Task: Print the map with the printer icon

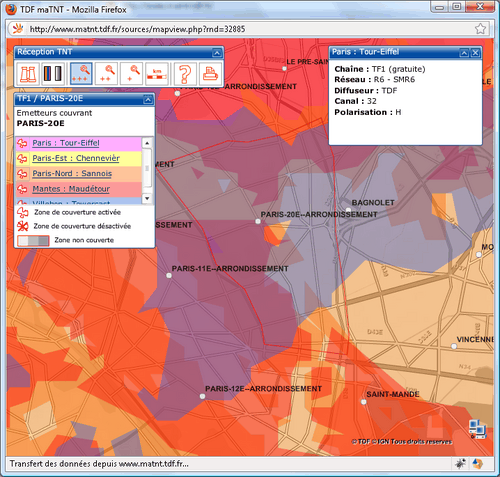Action: tap(210, 73)
